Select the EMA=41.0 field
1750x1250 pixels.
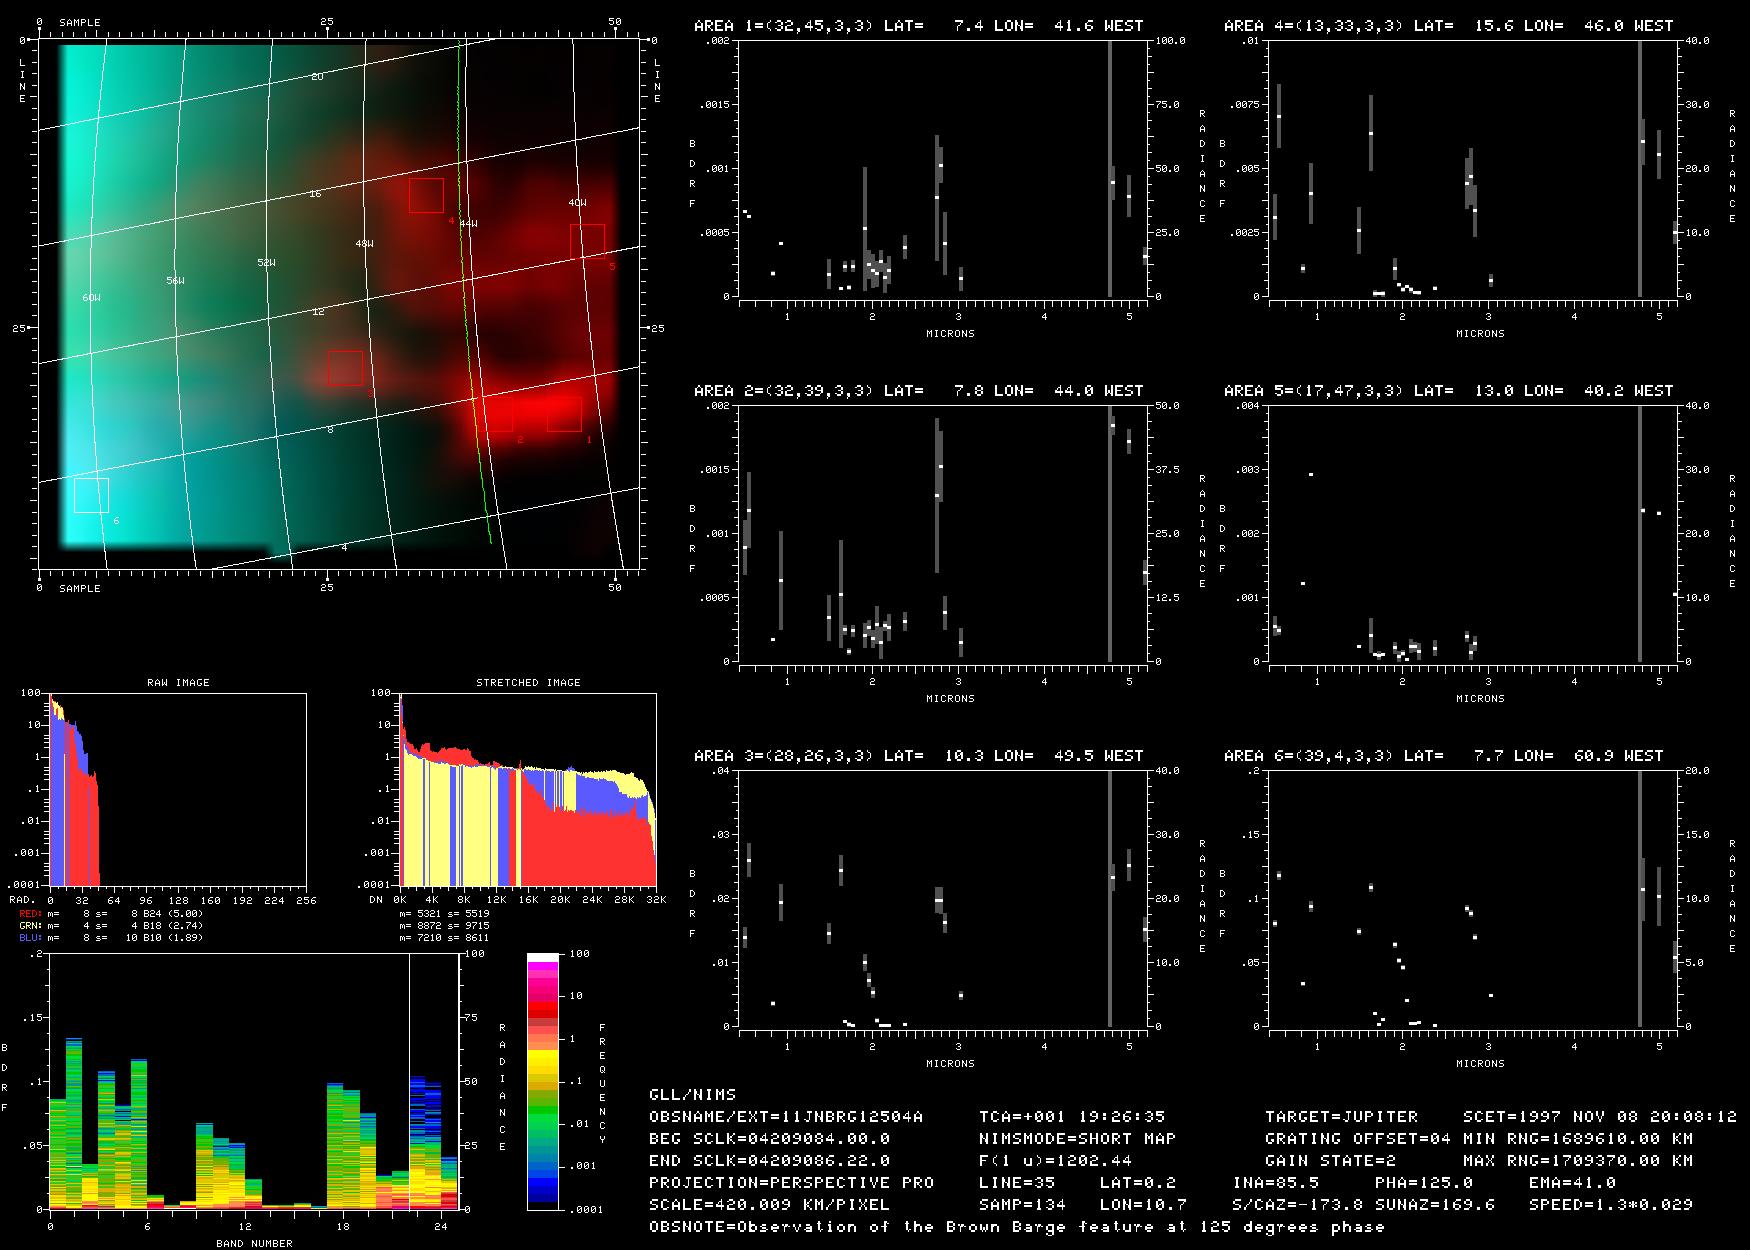click(1572, 1183)
